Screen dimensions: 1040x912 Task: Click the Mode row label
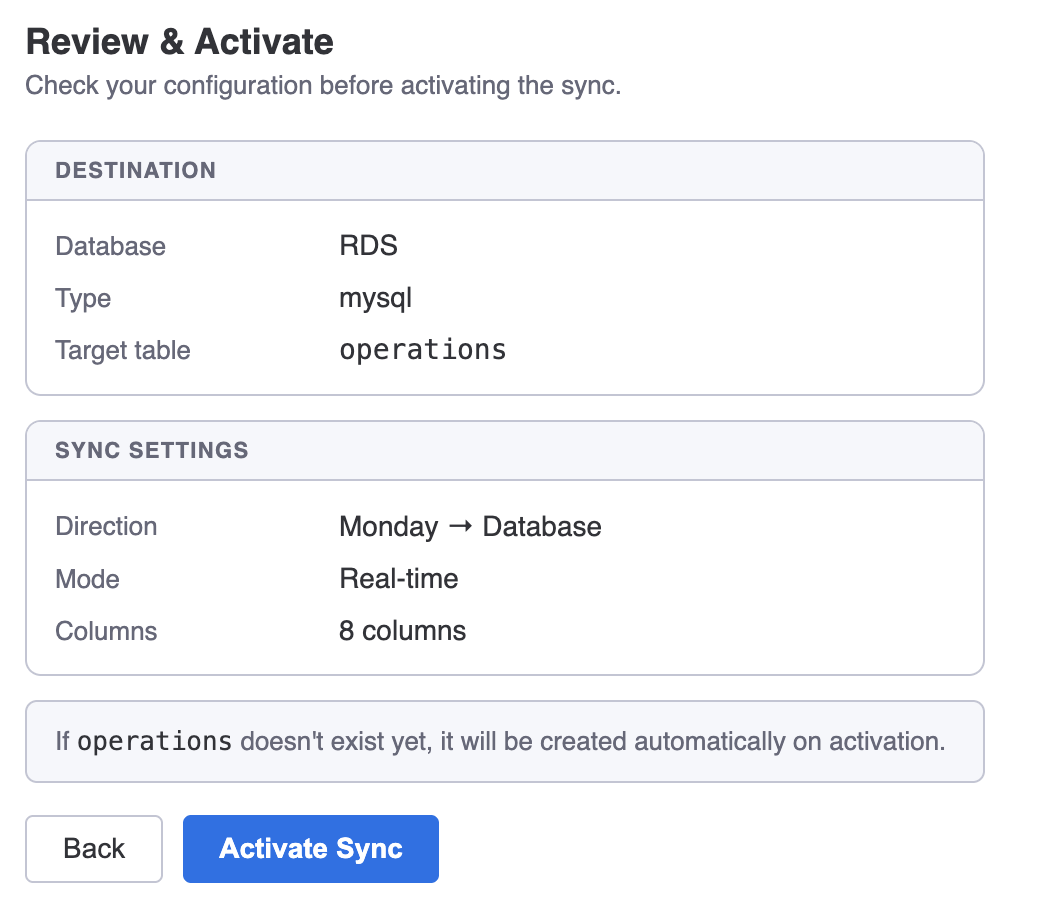point(87,578)
